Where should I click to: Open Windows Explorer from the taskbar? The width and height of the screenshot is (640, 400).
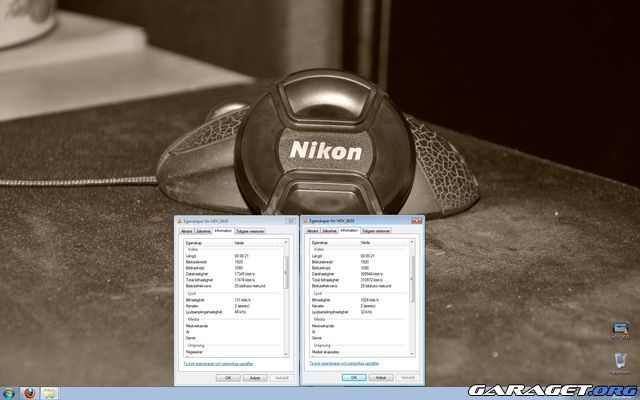(49, 391)
